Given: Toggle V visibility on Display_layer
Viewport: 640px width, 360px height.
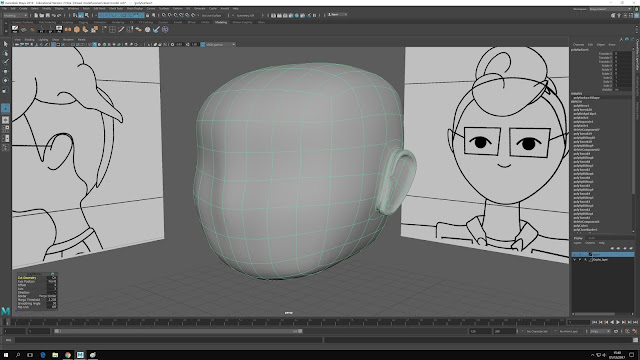Looking at the screenshot, I should point(575,260).
